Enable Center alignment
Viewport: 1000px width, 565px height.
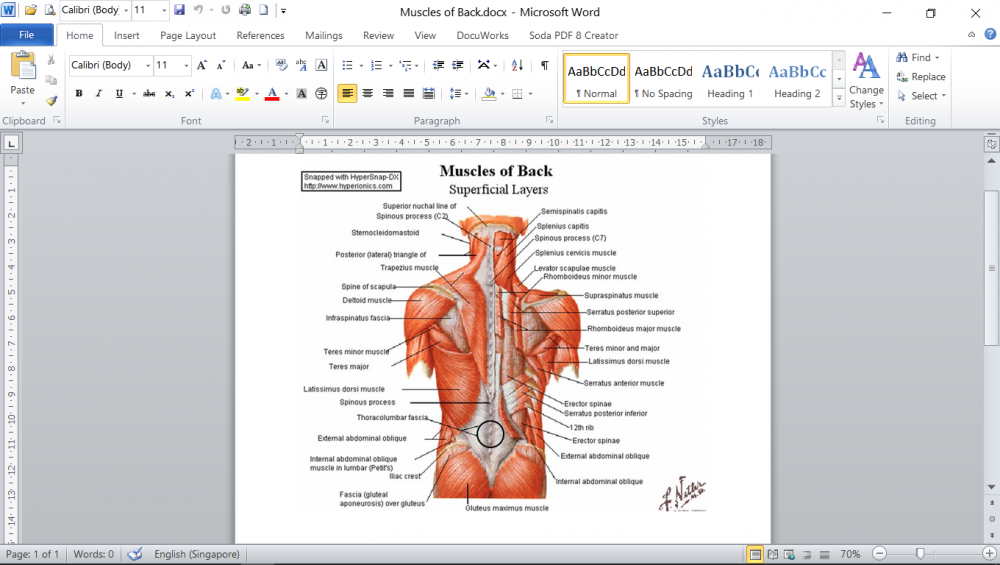(367, 94)
